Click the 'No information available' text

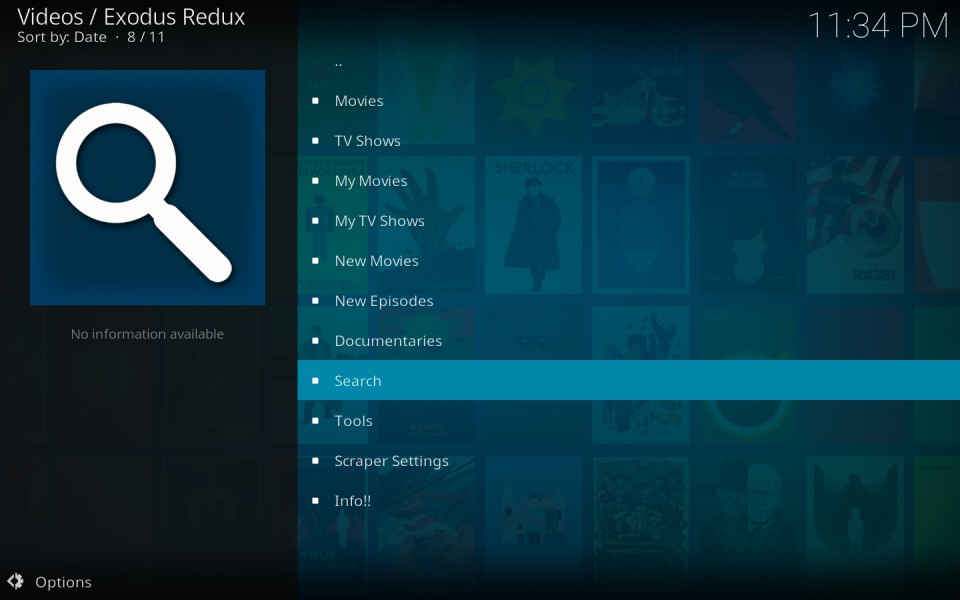click(148, 334)
